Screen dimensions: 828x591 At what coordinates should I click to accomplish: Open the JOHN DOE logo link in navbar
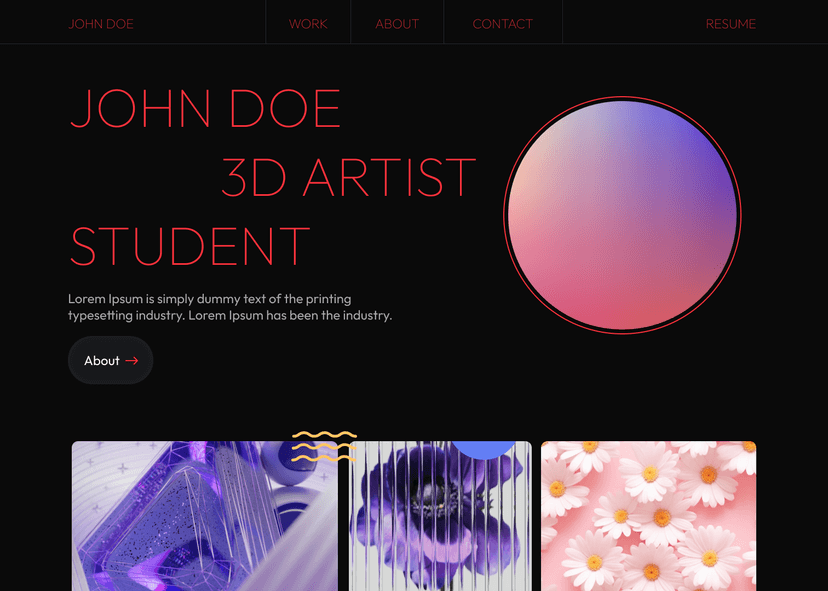101,24
